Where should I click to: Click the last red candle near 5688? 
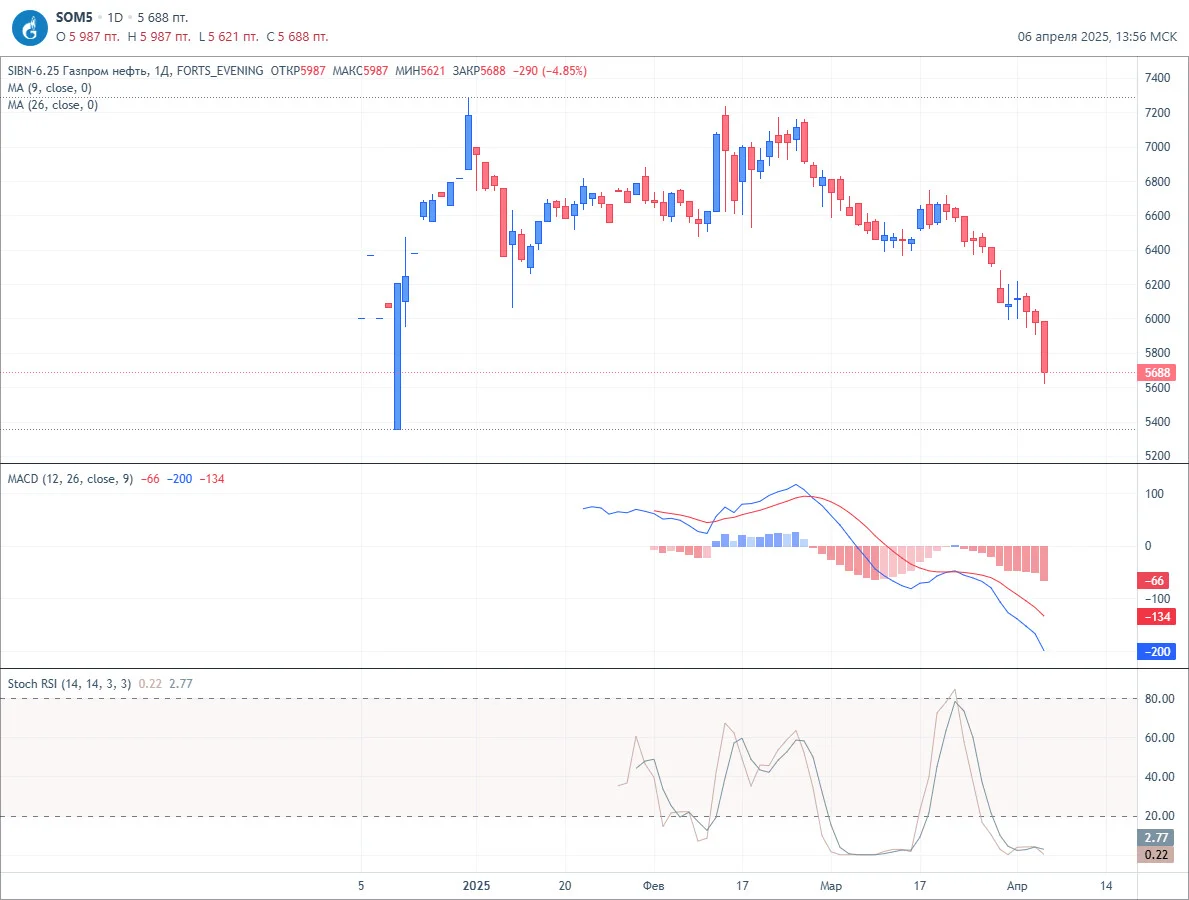1044,347
